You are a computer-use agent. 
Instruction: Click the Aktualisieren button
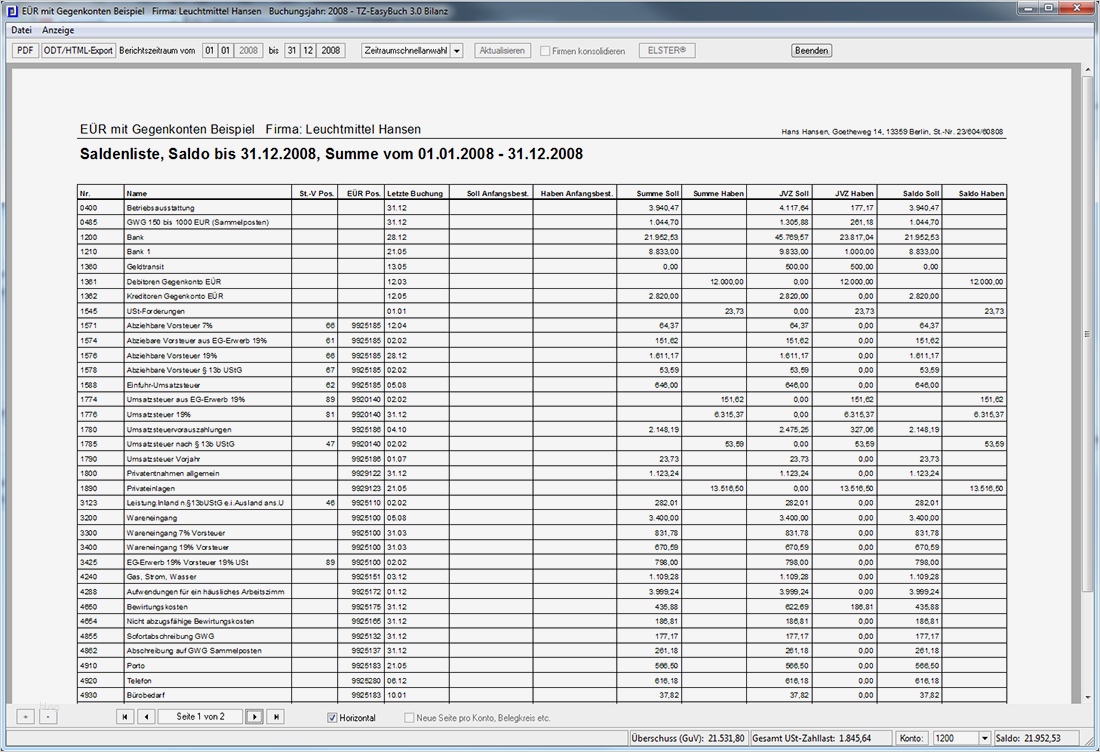(502, 50)
